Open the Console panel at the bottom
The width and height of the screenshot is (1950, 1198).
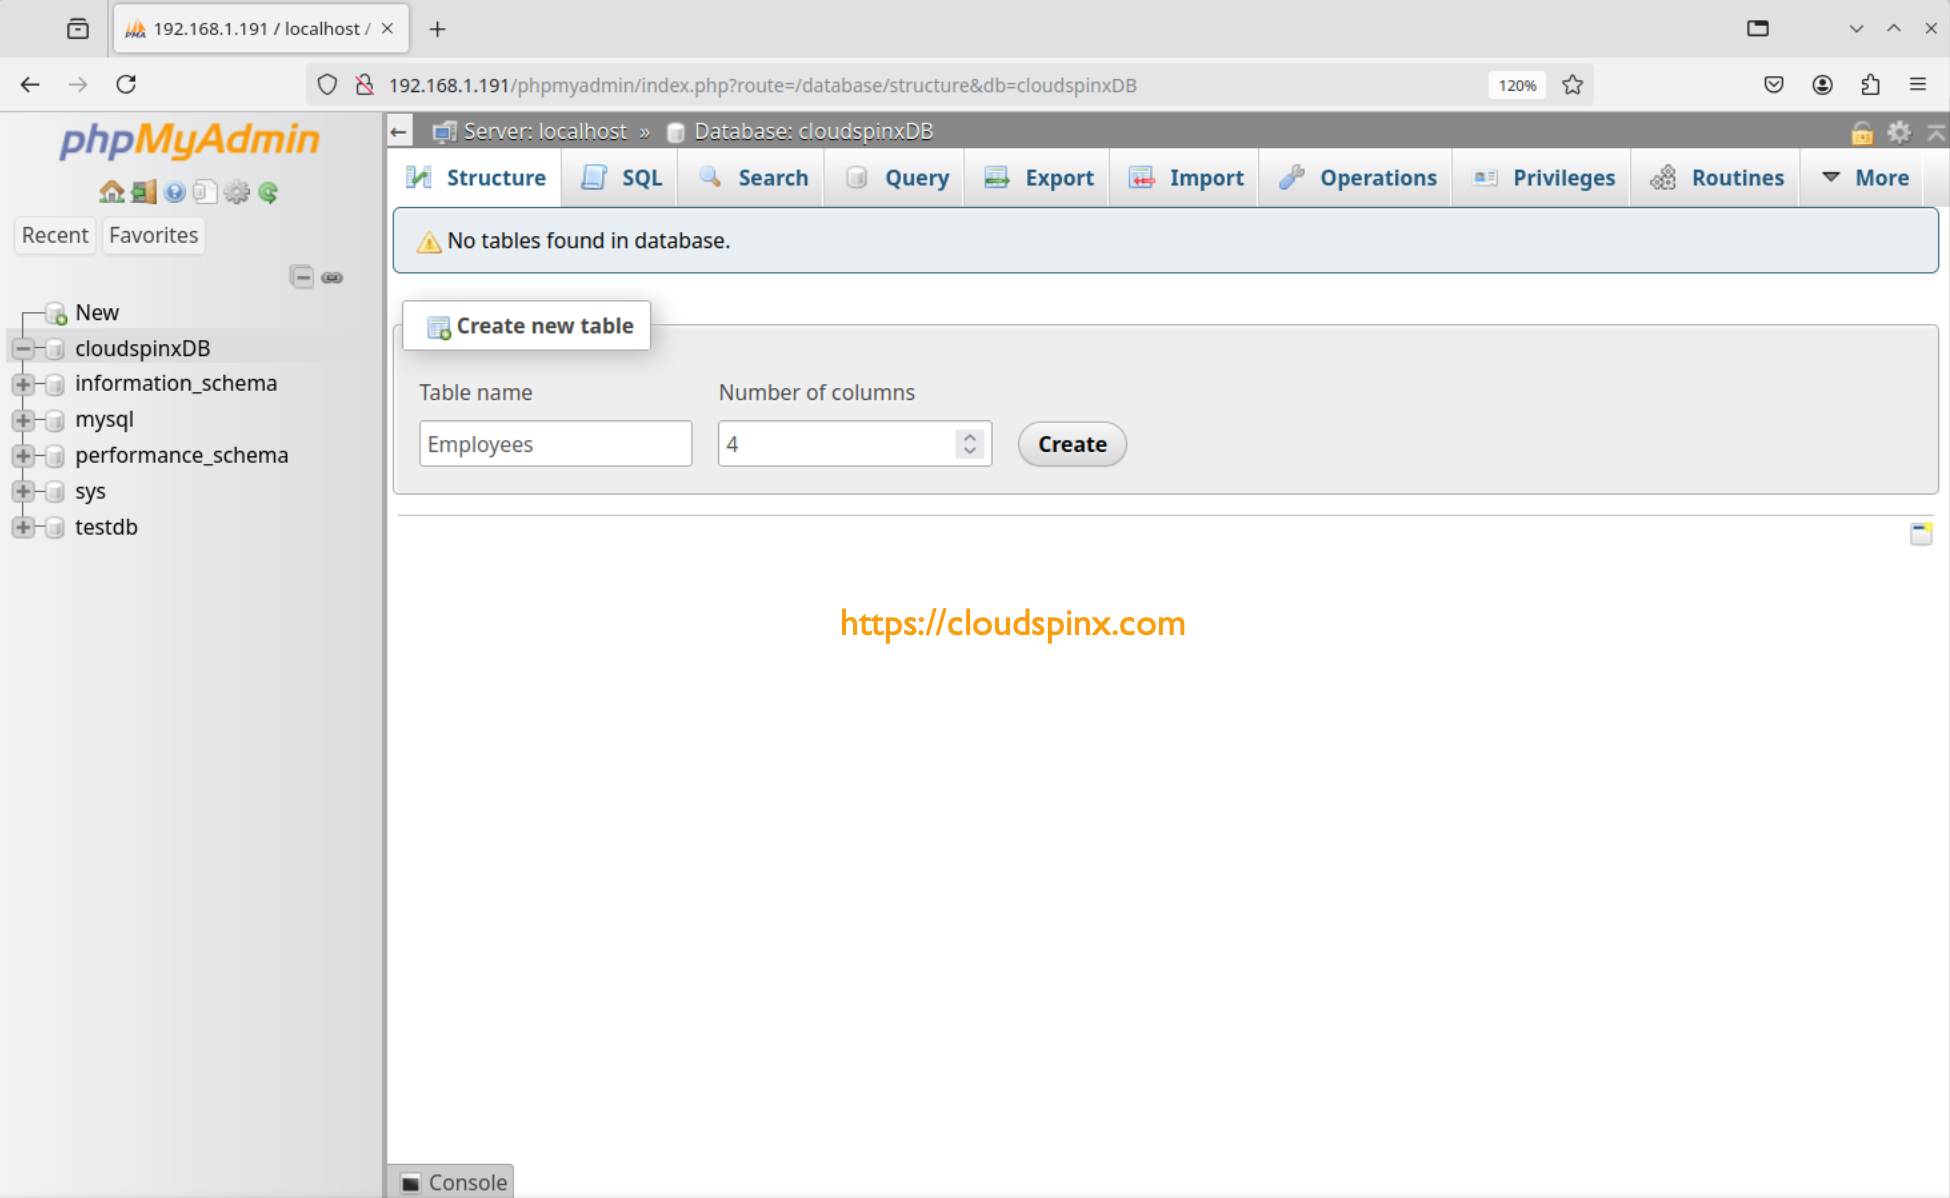tap(453, 1181)
